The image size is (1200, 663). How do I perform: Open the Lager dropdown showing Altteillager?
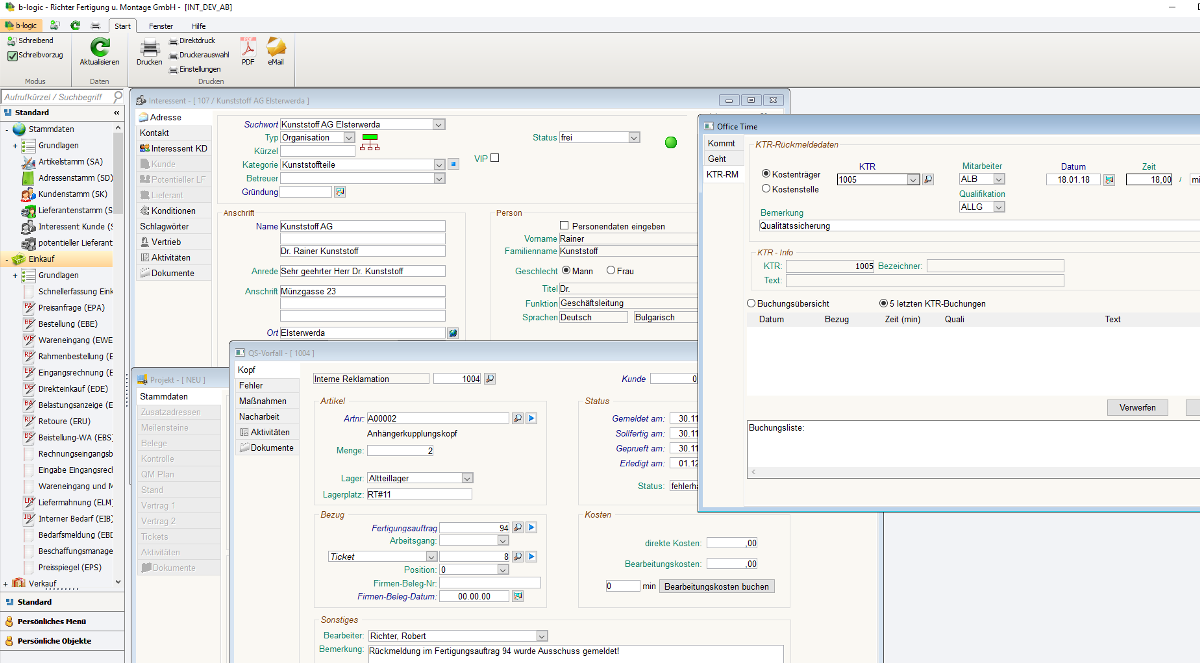click(x=467, y=478)
